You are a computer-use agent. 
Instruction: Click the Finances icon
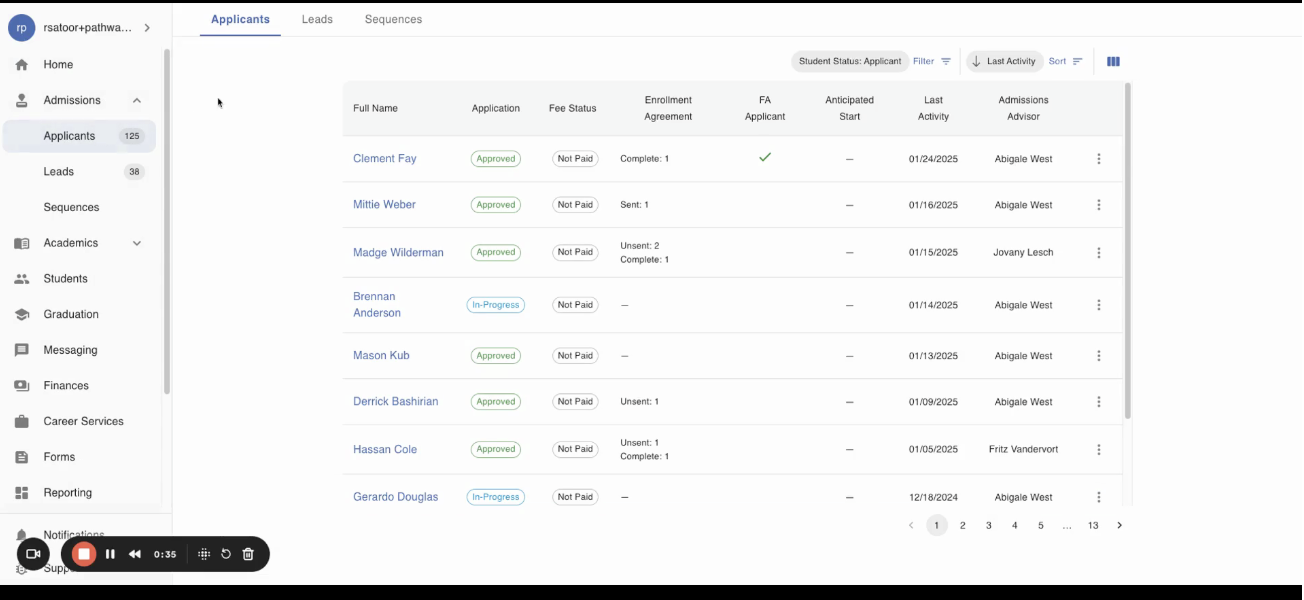[x=22, y=386]
